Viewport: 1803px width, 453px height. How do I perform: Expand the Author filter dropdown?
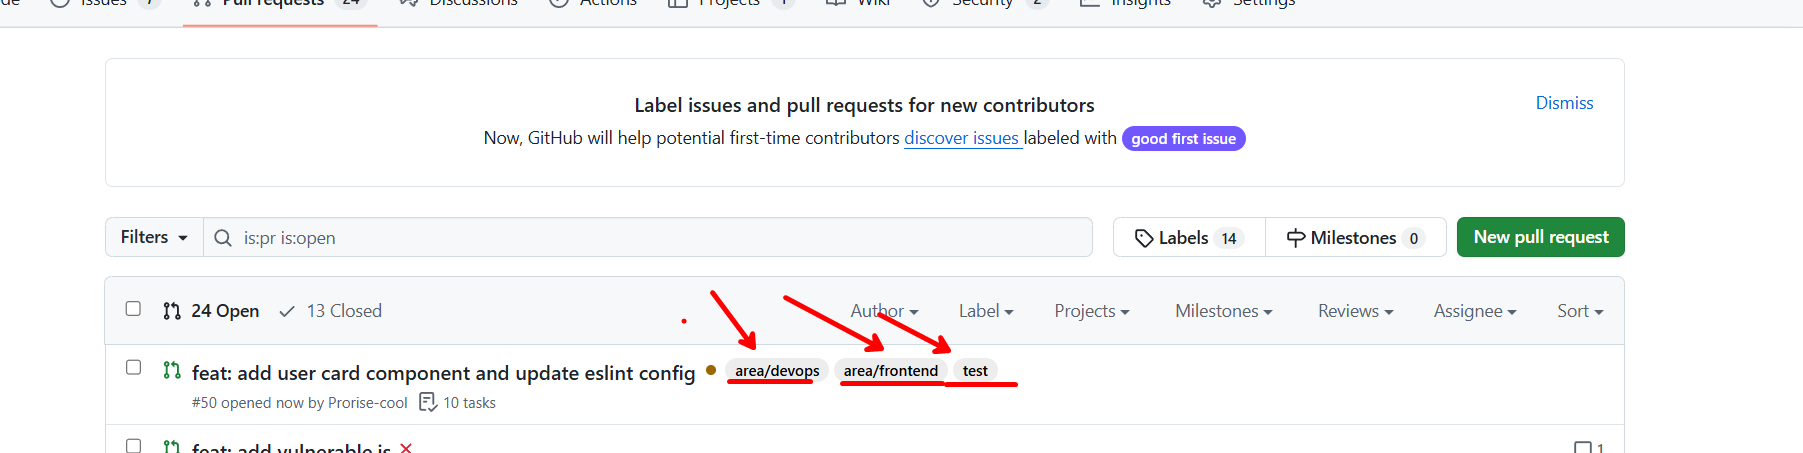[x=884, y=311]
